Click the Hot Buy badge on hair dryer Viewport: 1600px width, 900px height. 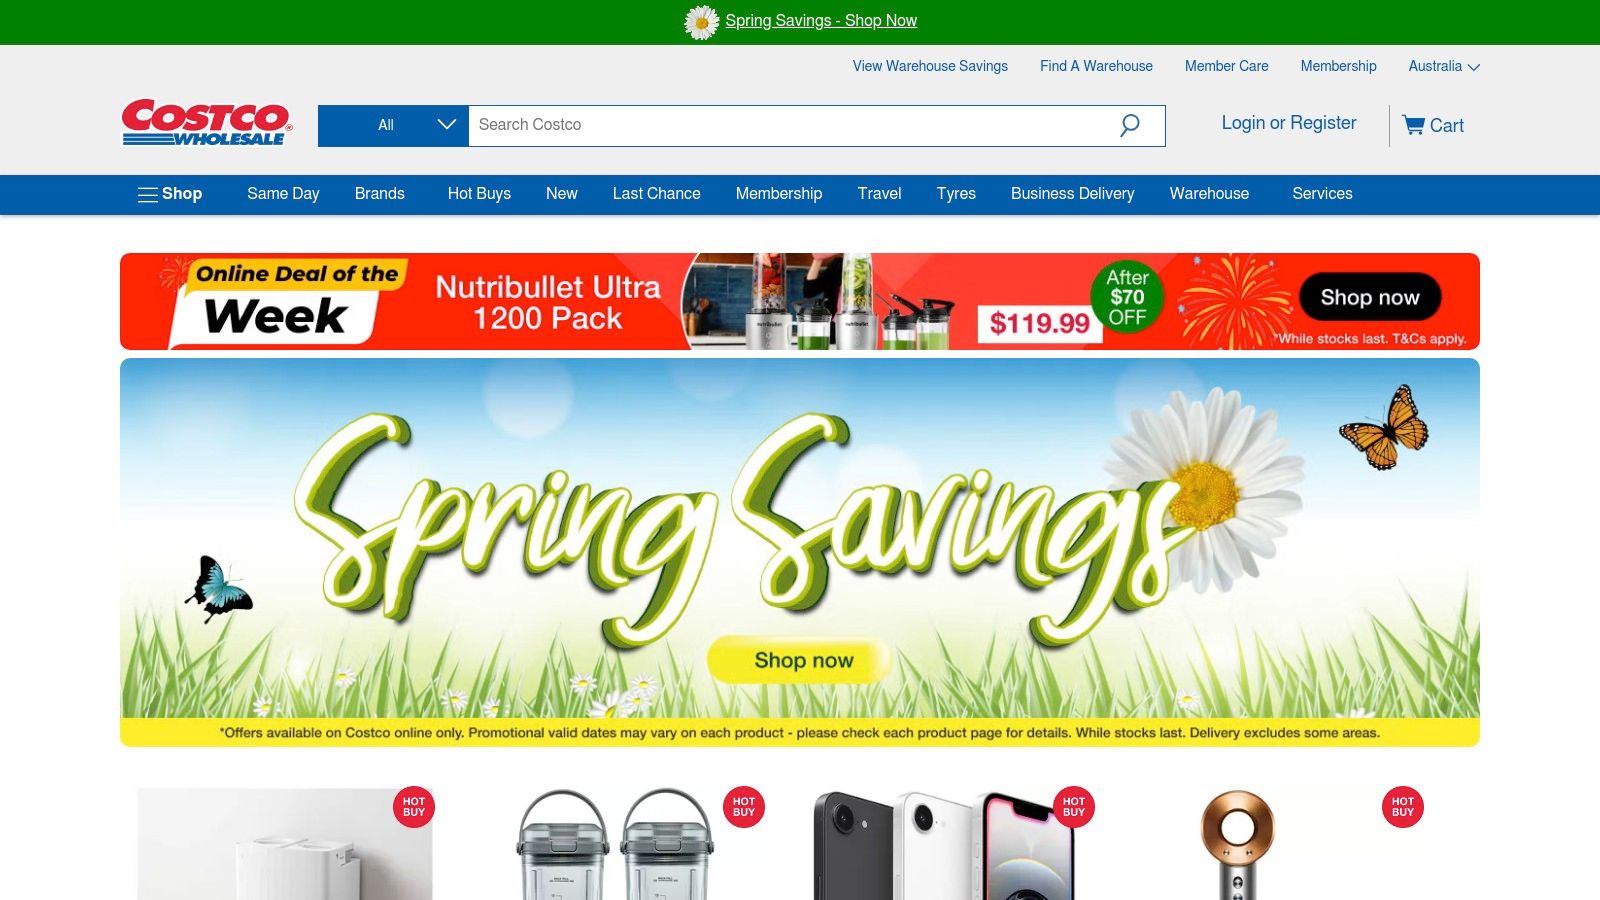[x=1403, y=807]
